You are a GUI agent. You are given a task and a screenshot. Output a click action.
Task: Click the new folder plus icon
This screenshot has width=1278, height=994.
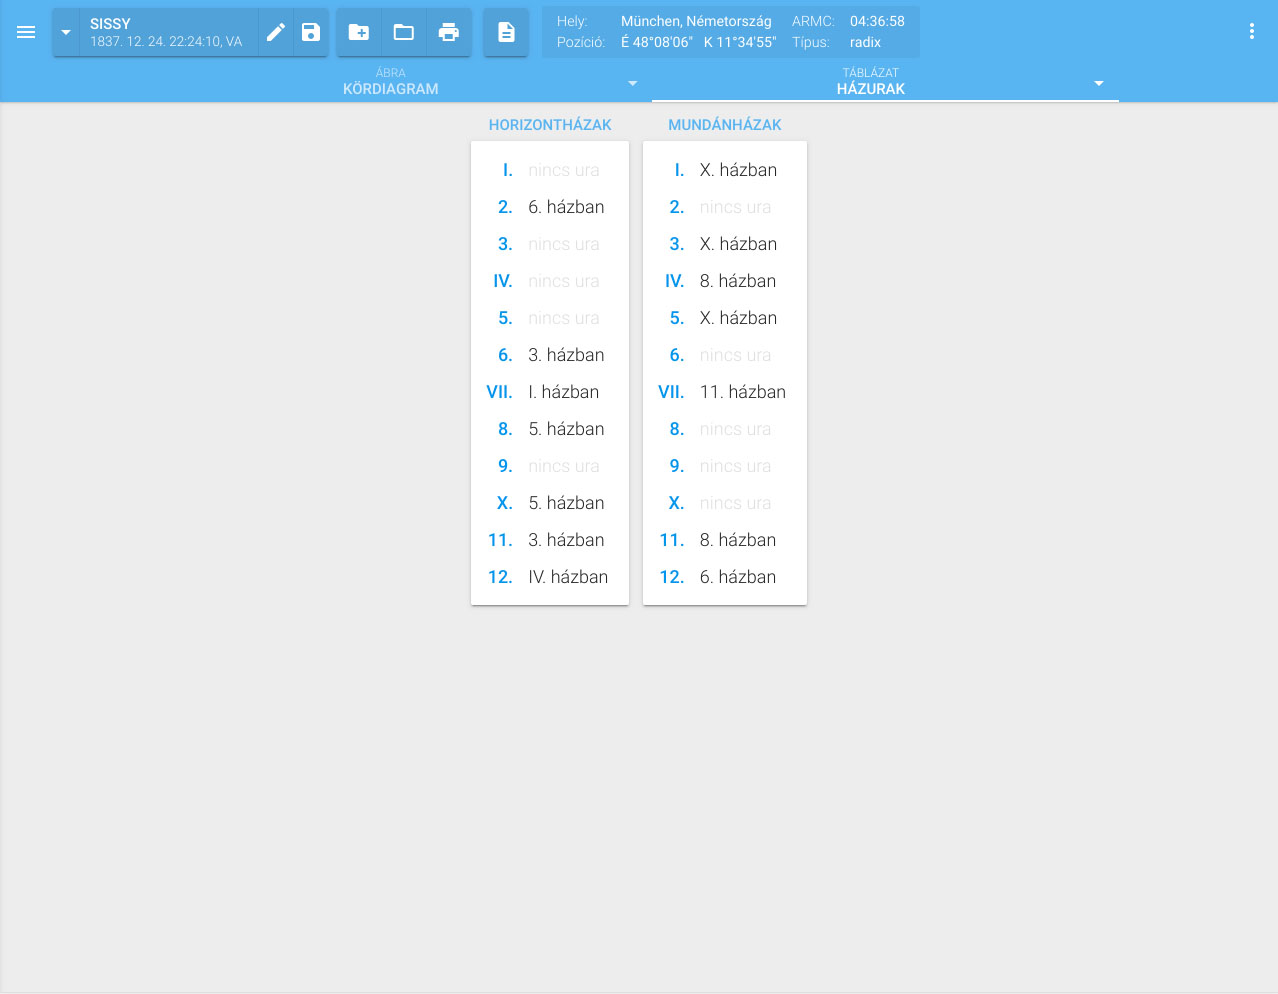click(359, 32)
